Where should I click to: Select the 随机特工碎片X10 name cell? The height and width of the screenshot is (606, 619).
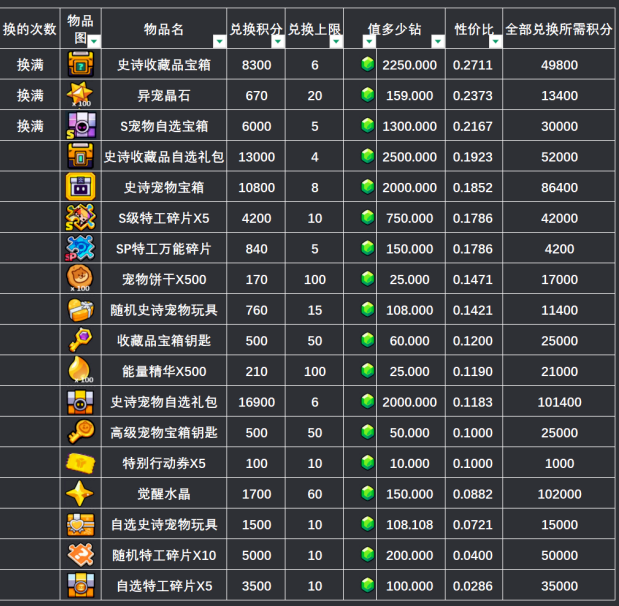(164, 555)
